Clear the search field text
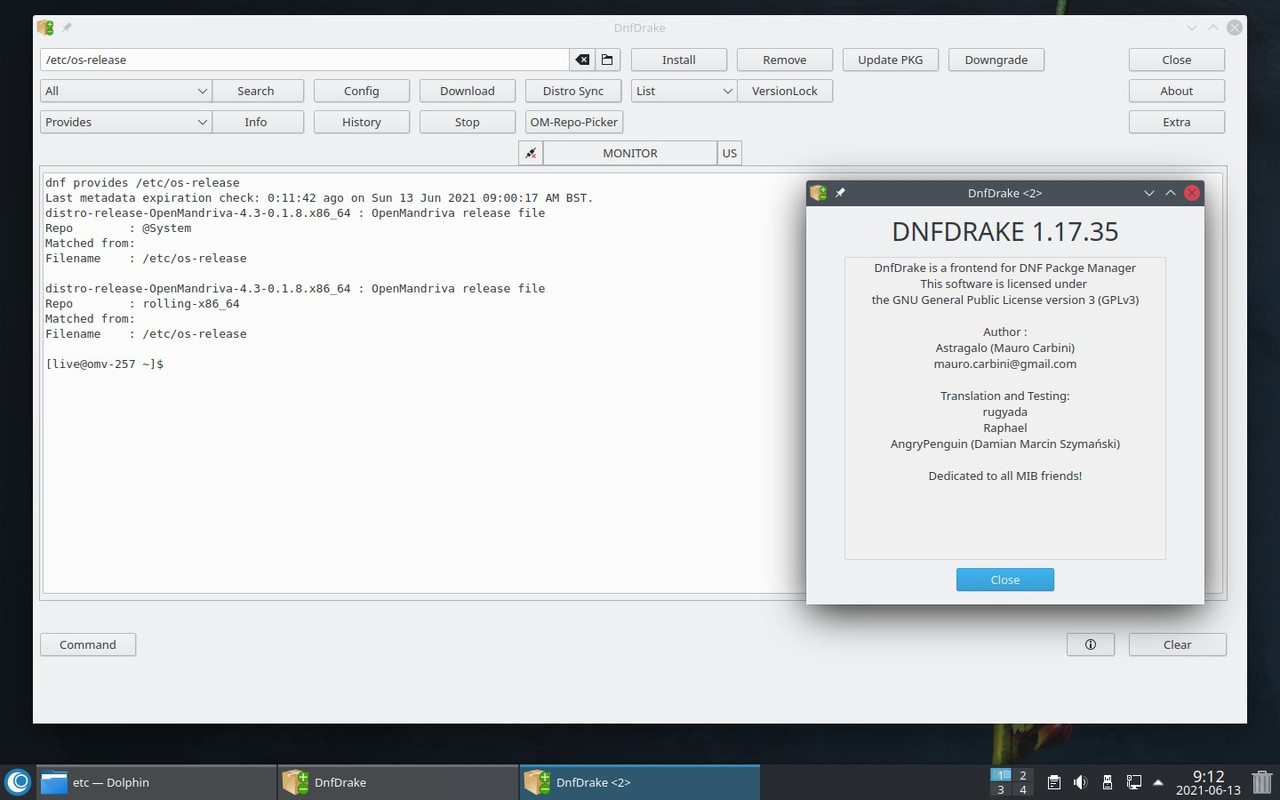The image size is (1280, 800). [582, 60]
